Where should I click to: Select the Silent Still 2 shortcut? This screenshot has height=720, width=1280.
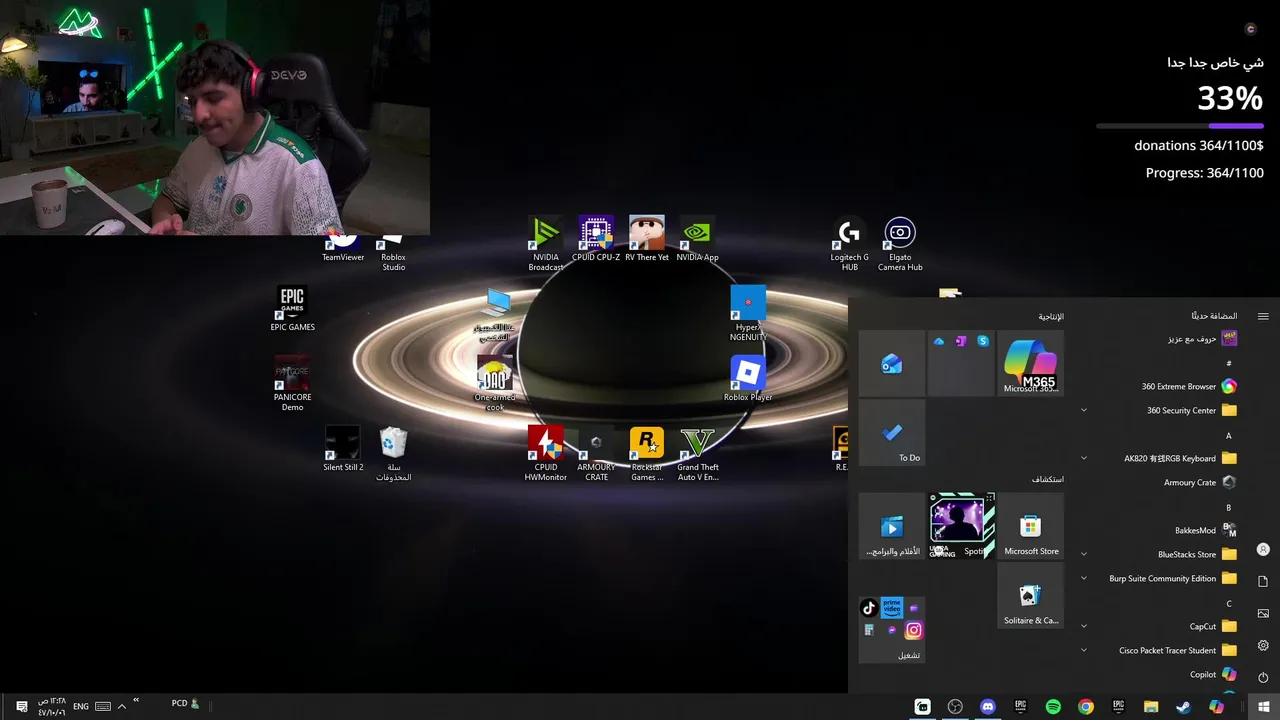343,448
